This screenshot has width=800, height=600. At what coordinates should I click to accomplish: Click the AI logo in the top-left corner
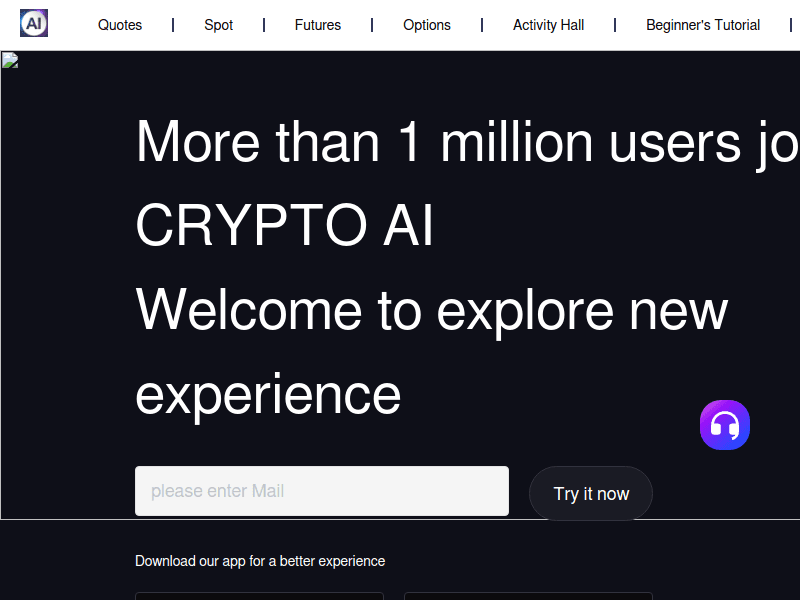pos(33,22)
